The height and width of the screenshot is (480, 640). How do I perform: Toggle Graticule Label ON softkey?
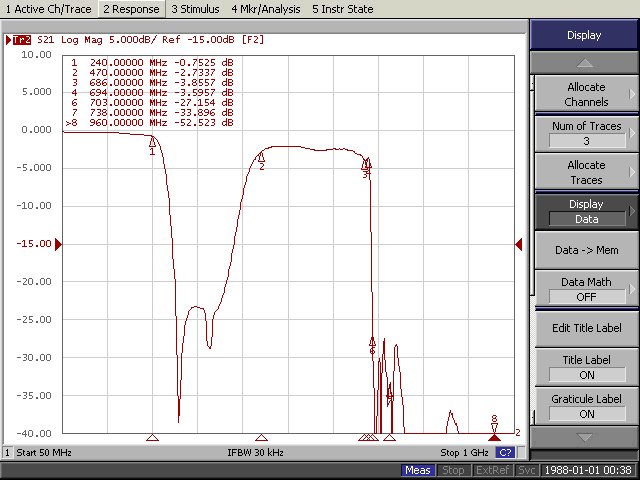tap(586, 405)
